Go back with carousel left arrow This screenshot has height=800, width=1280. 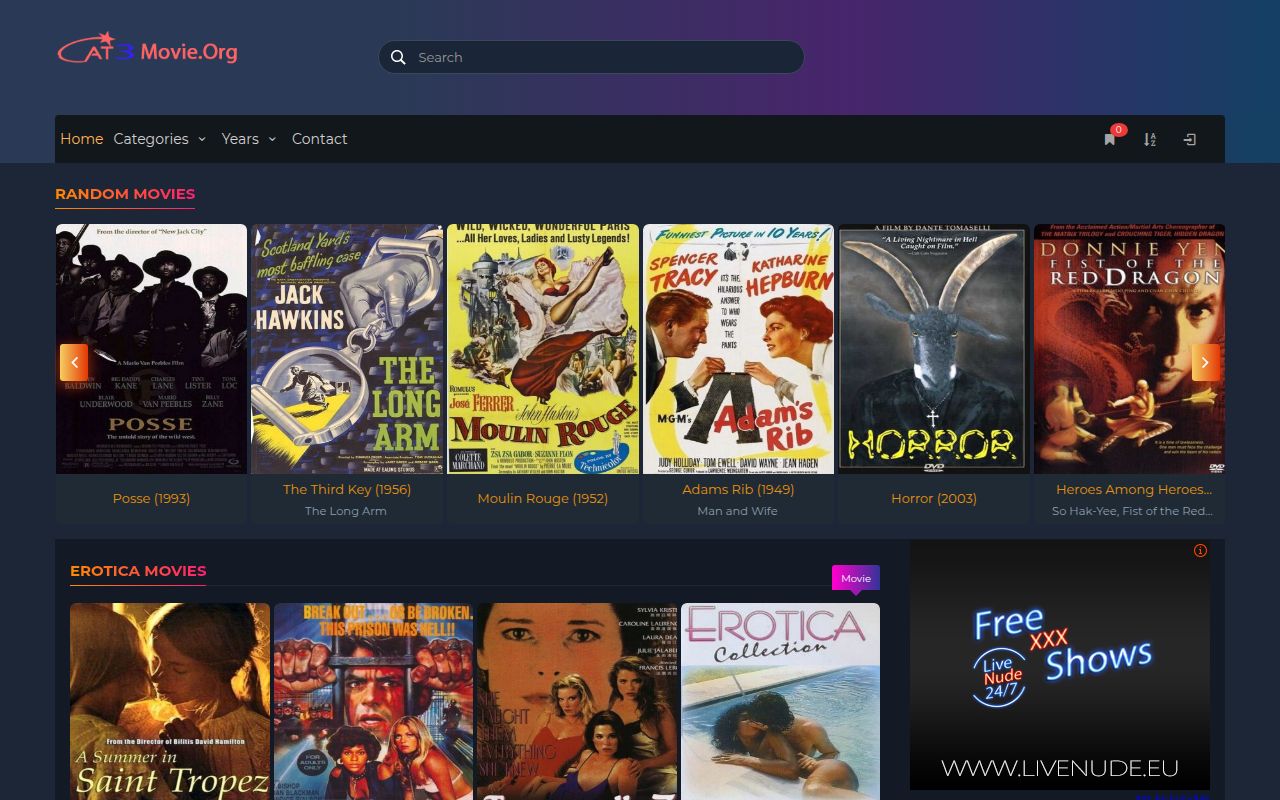click(74, 362)
